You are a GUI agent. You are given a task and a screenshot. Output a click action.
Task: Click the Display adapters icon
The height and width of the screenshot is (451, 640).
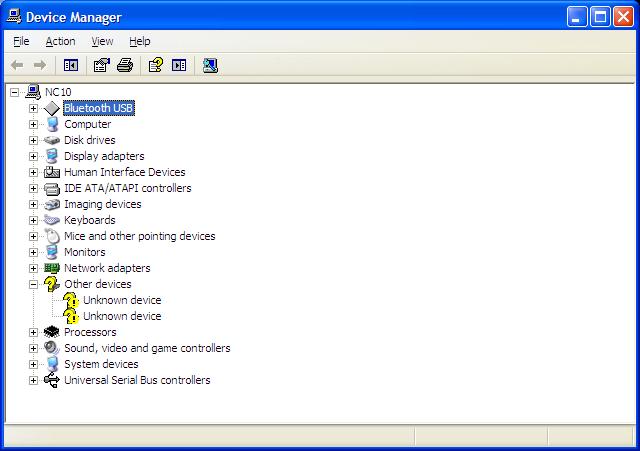(x=52, y=156)
